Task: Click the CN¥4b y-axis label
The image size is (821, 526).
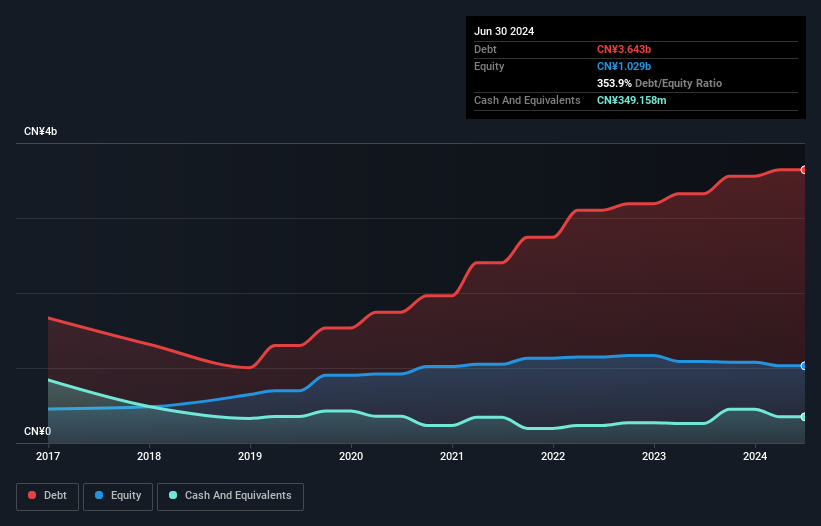Action: coord(40,131)
